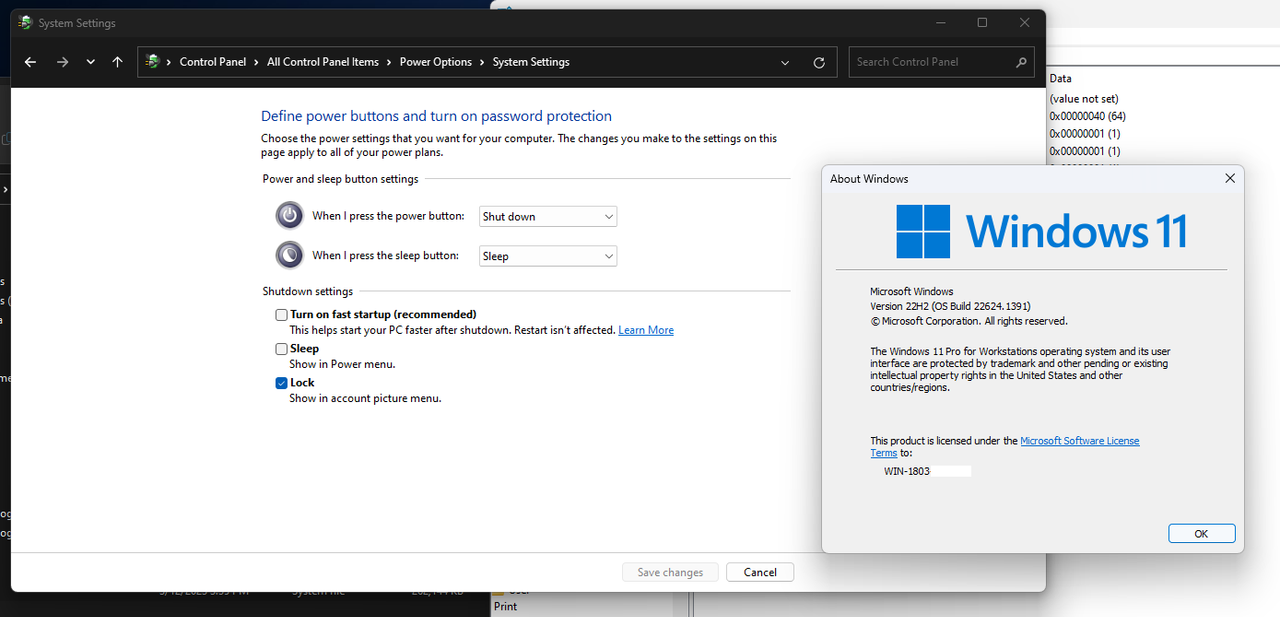Image resolution: width=1280 pixels, height=617 pixels.
Task: Click the Print item in background window
Action: 506,606
